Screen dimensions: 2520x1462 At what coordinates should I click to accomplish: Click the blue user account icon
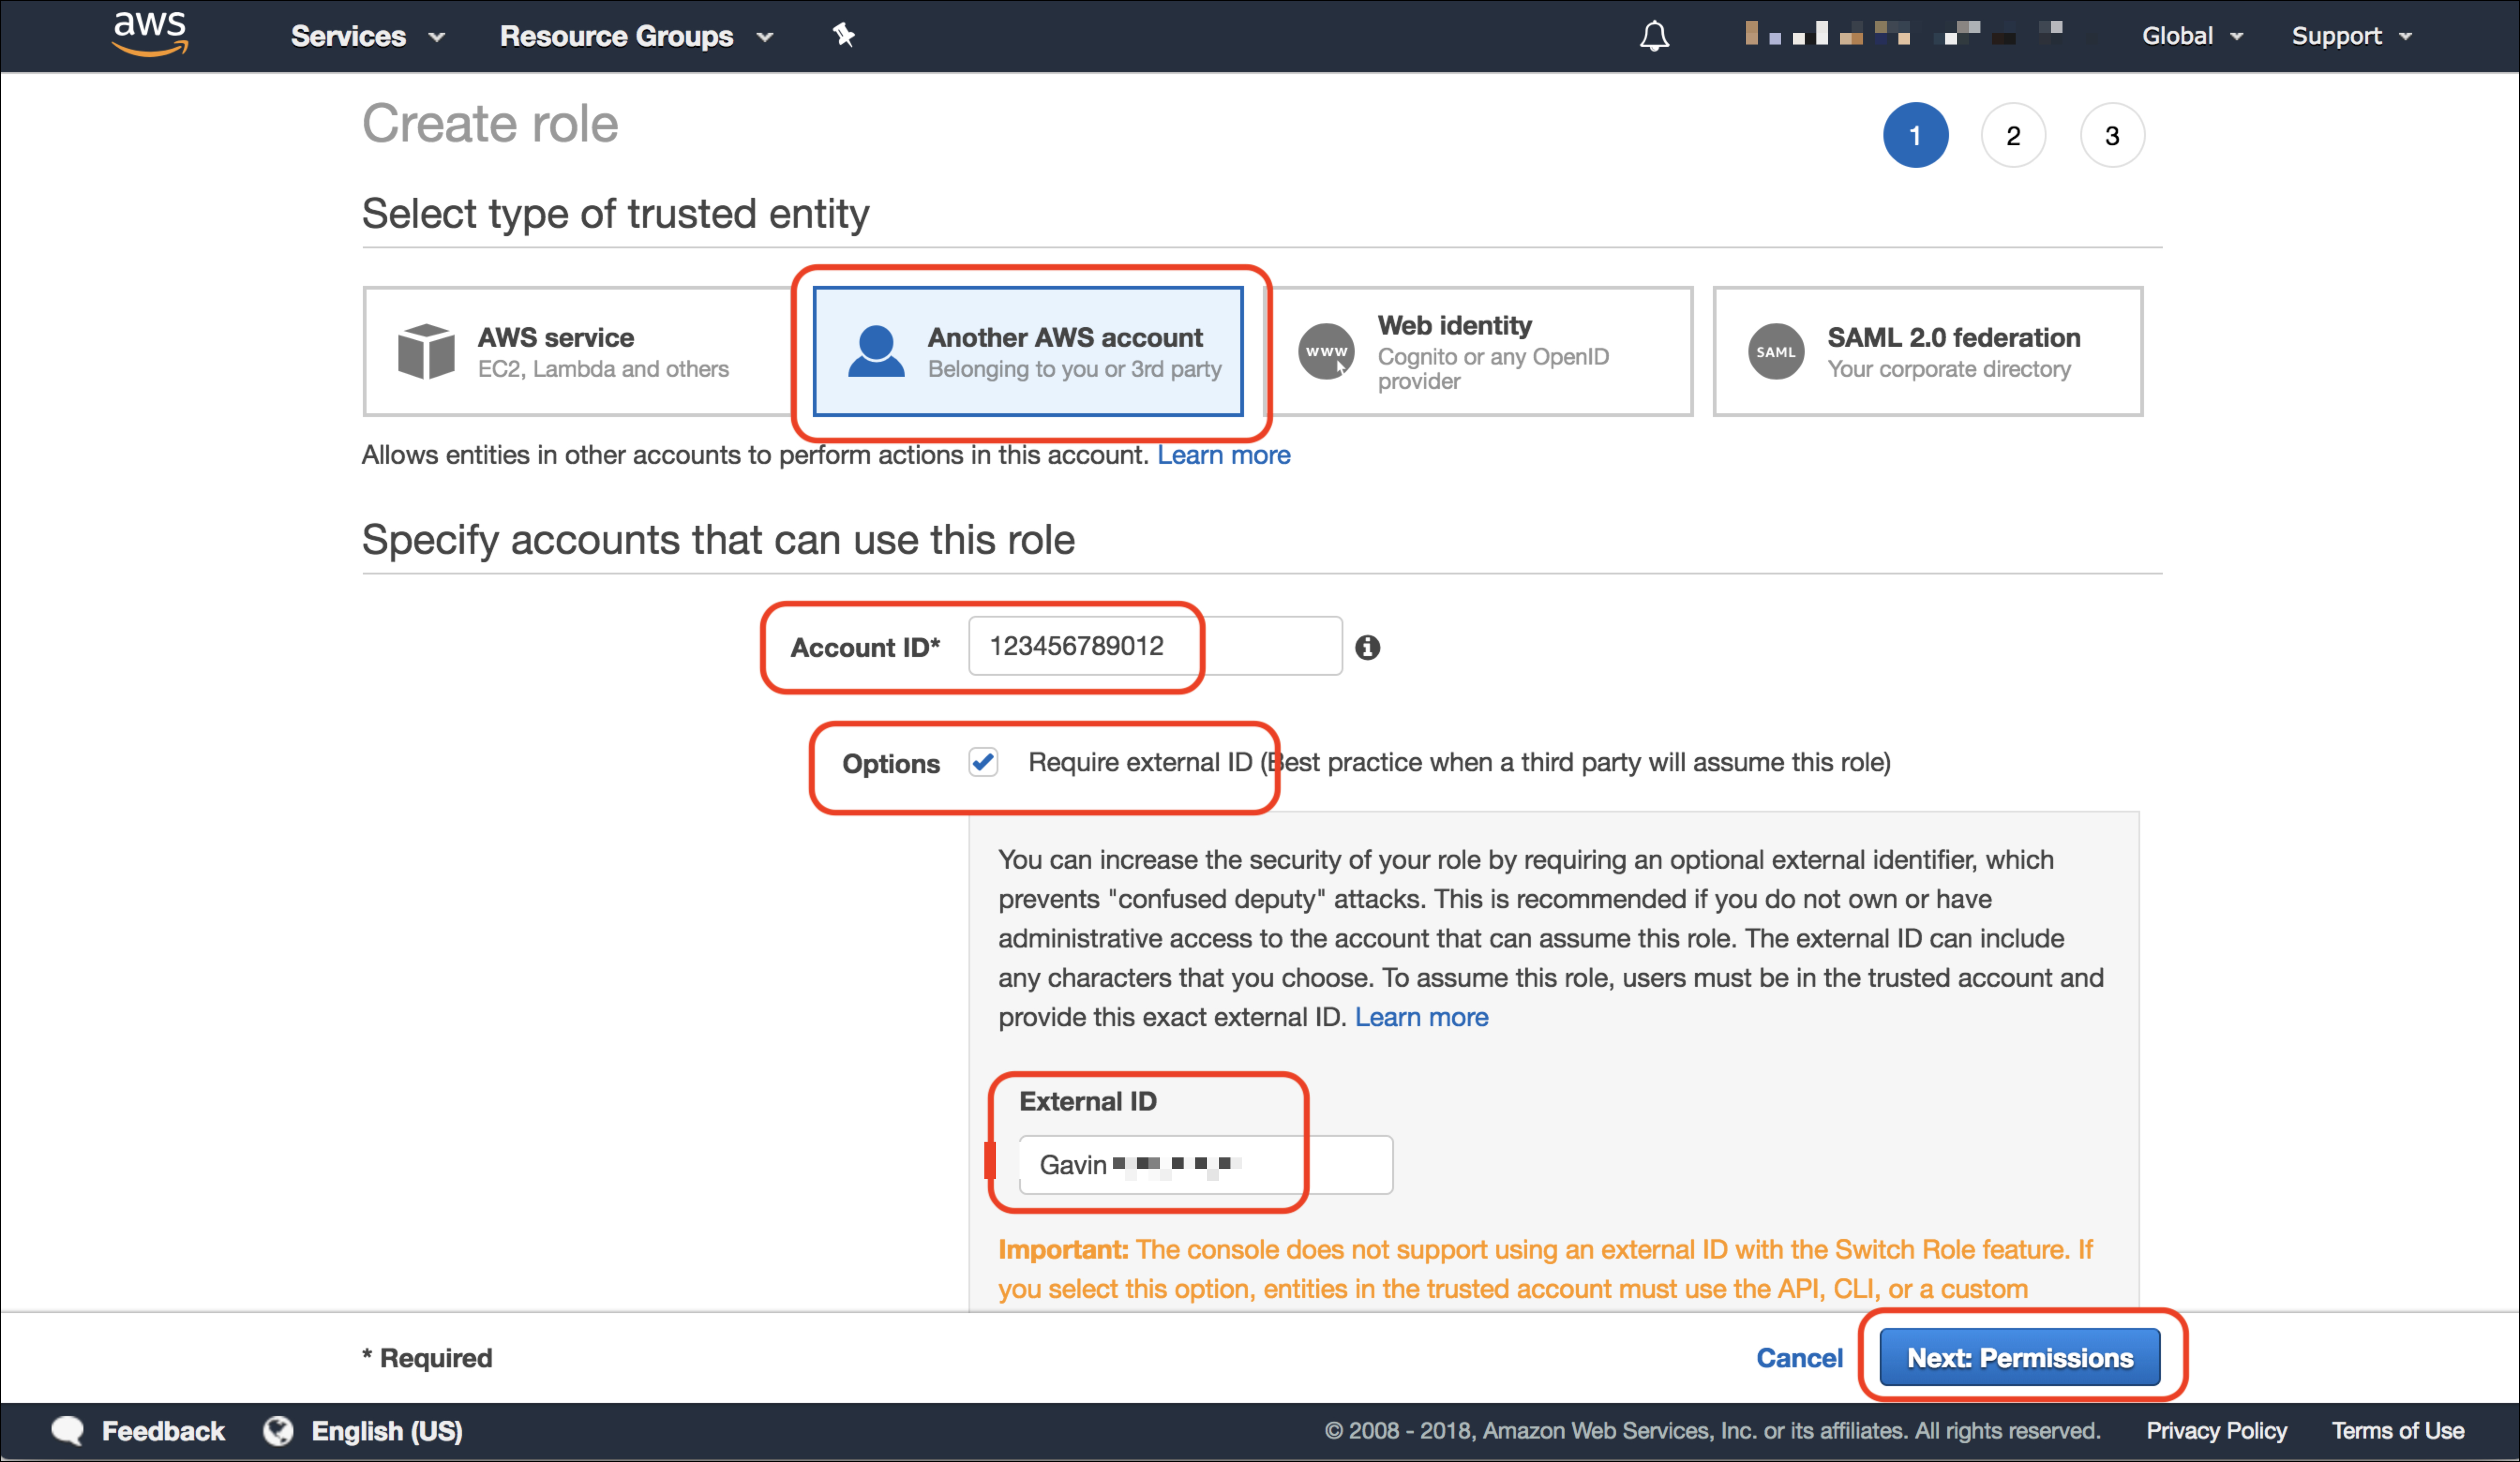[x=876, y=351]
